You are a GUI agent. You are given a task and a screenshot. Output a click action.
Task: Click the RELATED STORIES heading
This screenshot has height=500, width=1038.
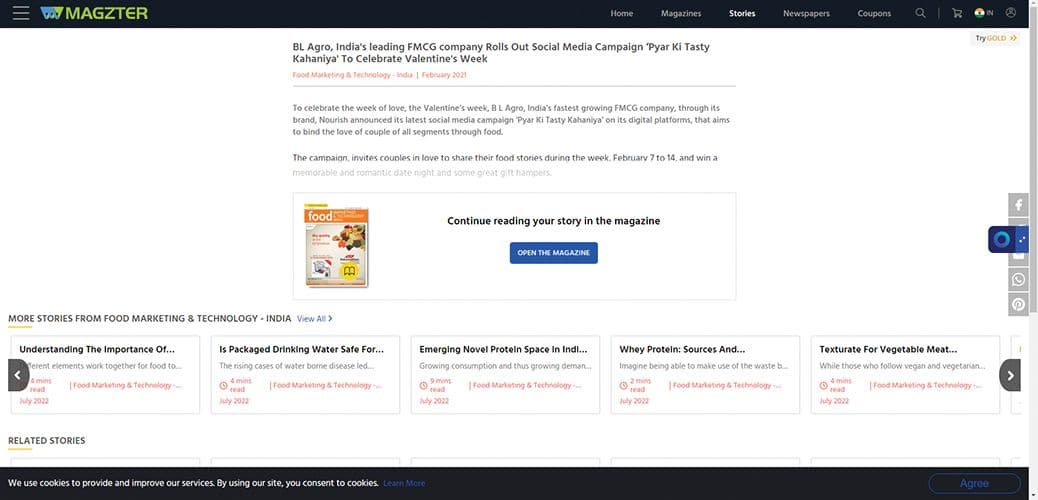(x=46, y=440)
